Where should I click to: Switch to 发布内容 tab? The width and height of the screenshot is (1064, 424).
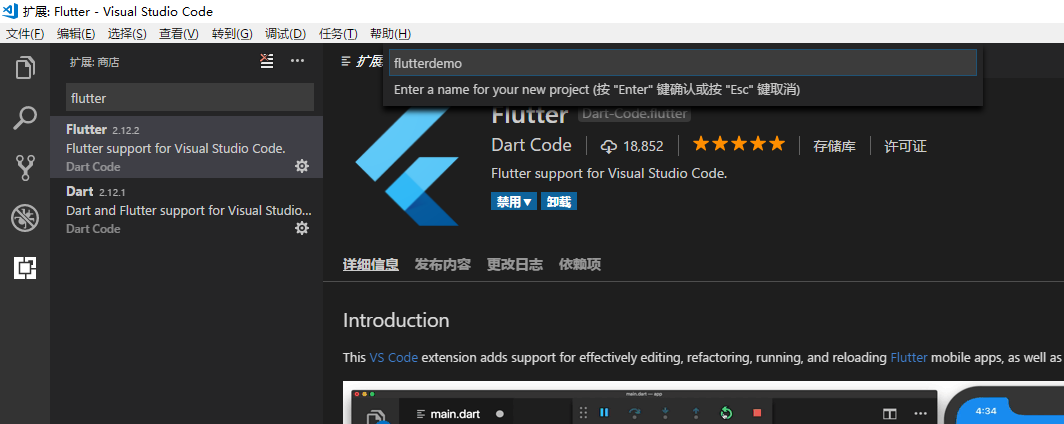coord(442,265)
